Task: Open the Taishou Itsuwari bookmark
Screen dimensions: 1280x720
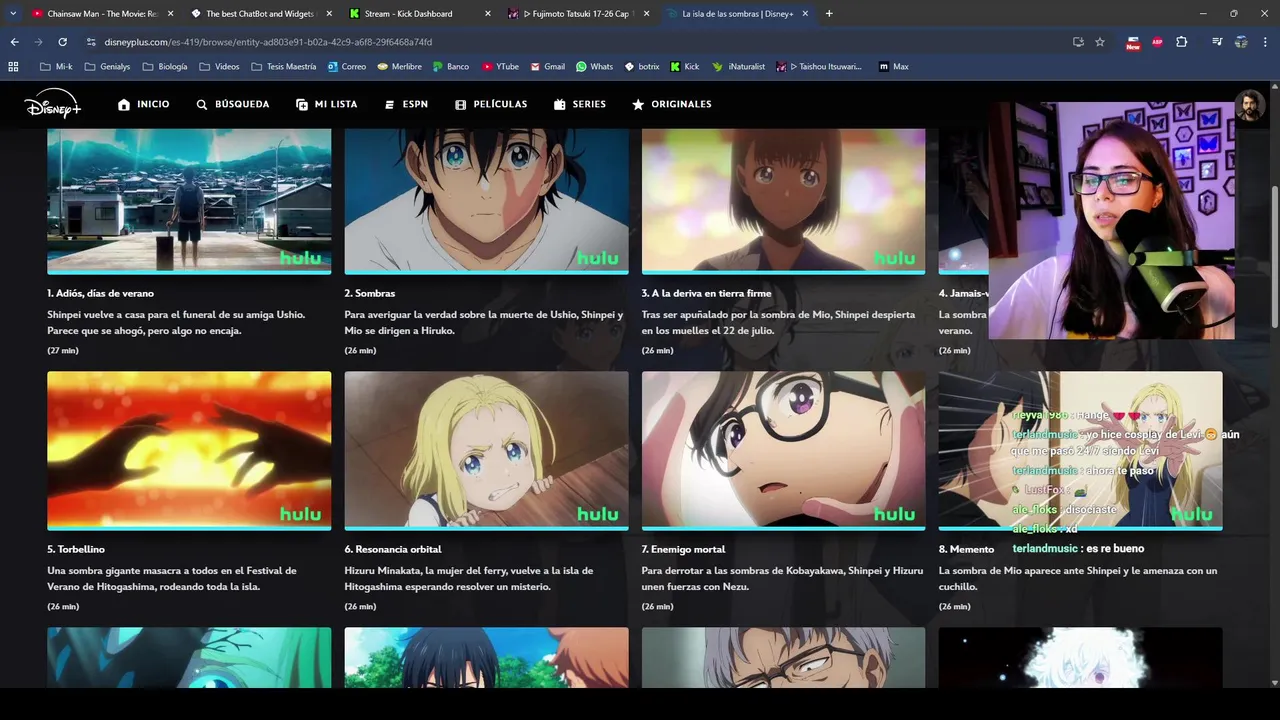Action: (x=819, y=66)
